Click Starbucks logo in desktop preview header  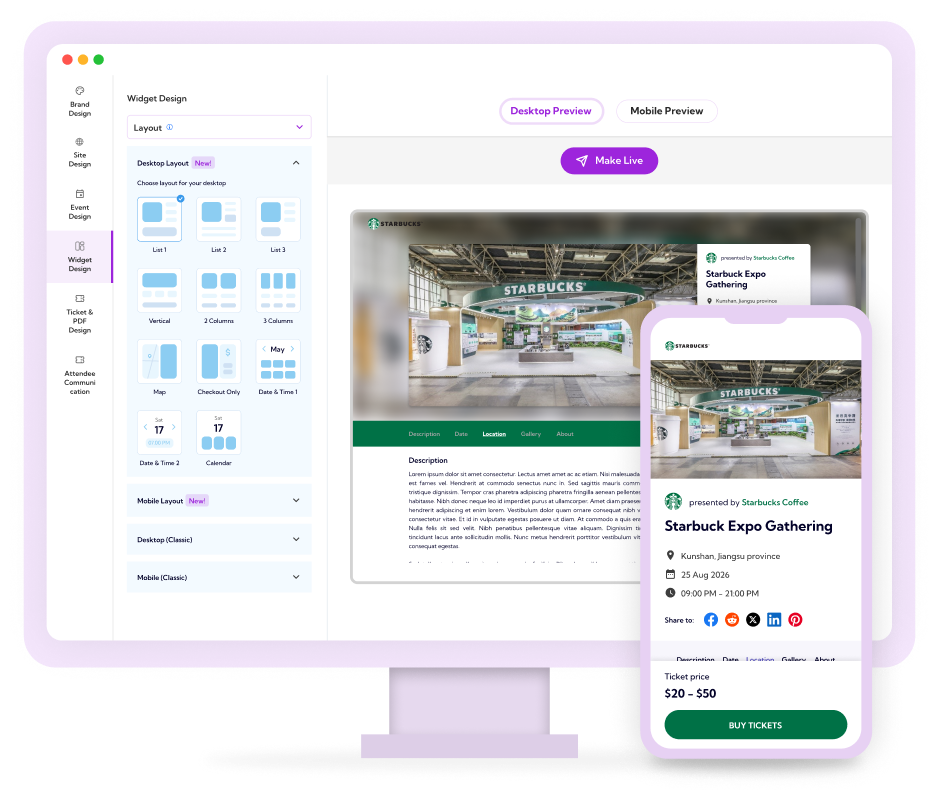tap(395, 223)
